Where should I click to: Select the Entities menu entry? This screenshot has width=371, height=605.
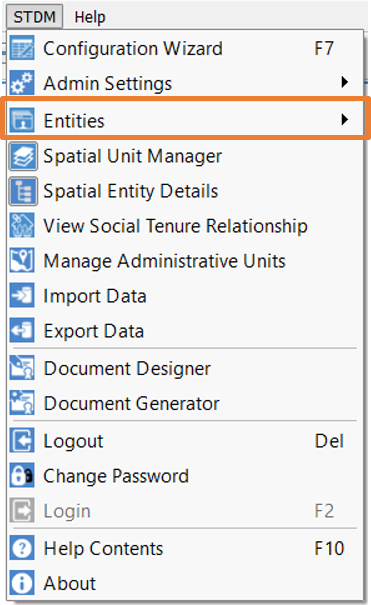point(185,119)
